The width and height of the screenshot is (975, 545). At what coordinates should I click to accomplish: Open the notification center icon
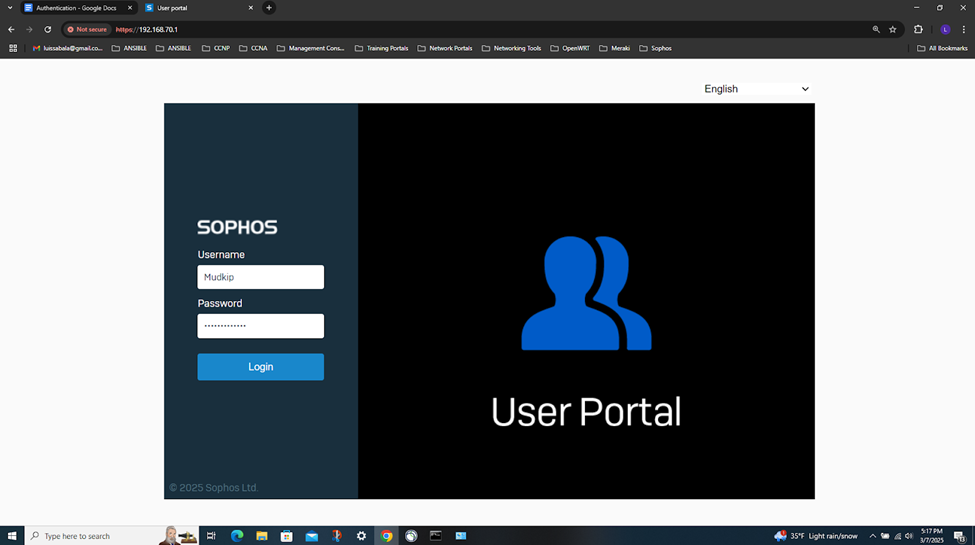tap(959, 536)
